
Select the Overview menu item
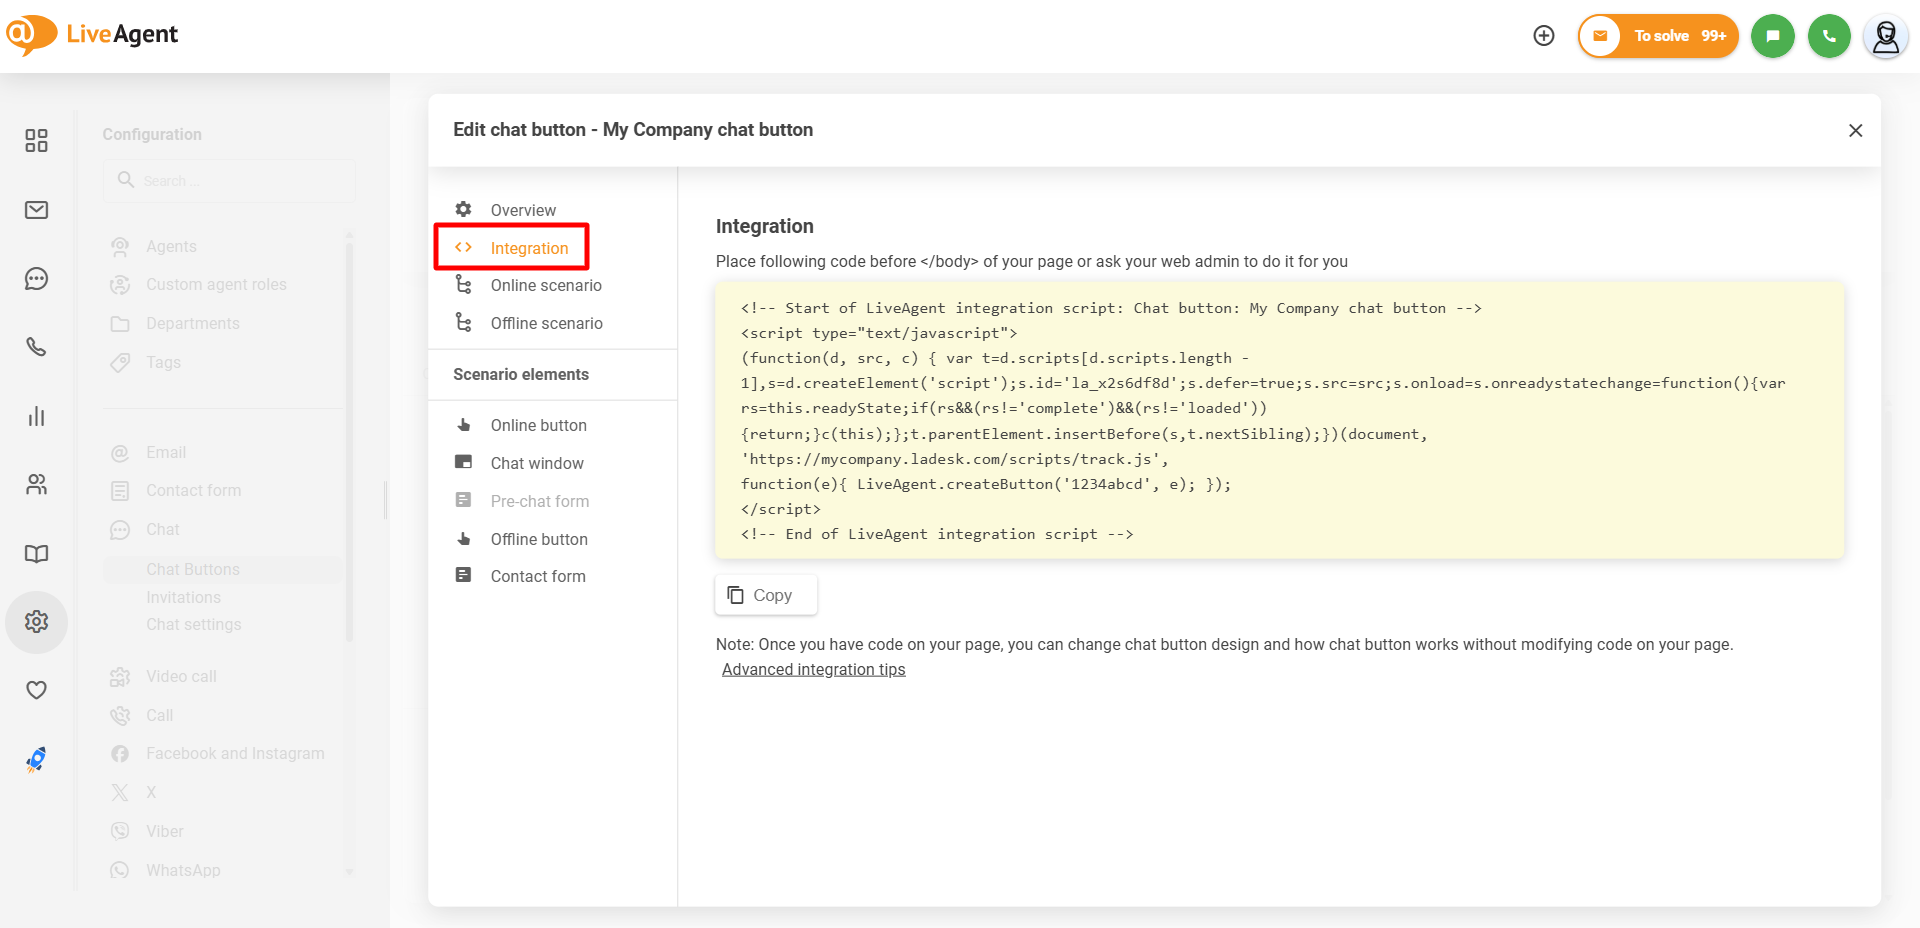coord(523,210)
